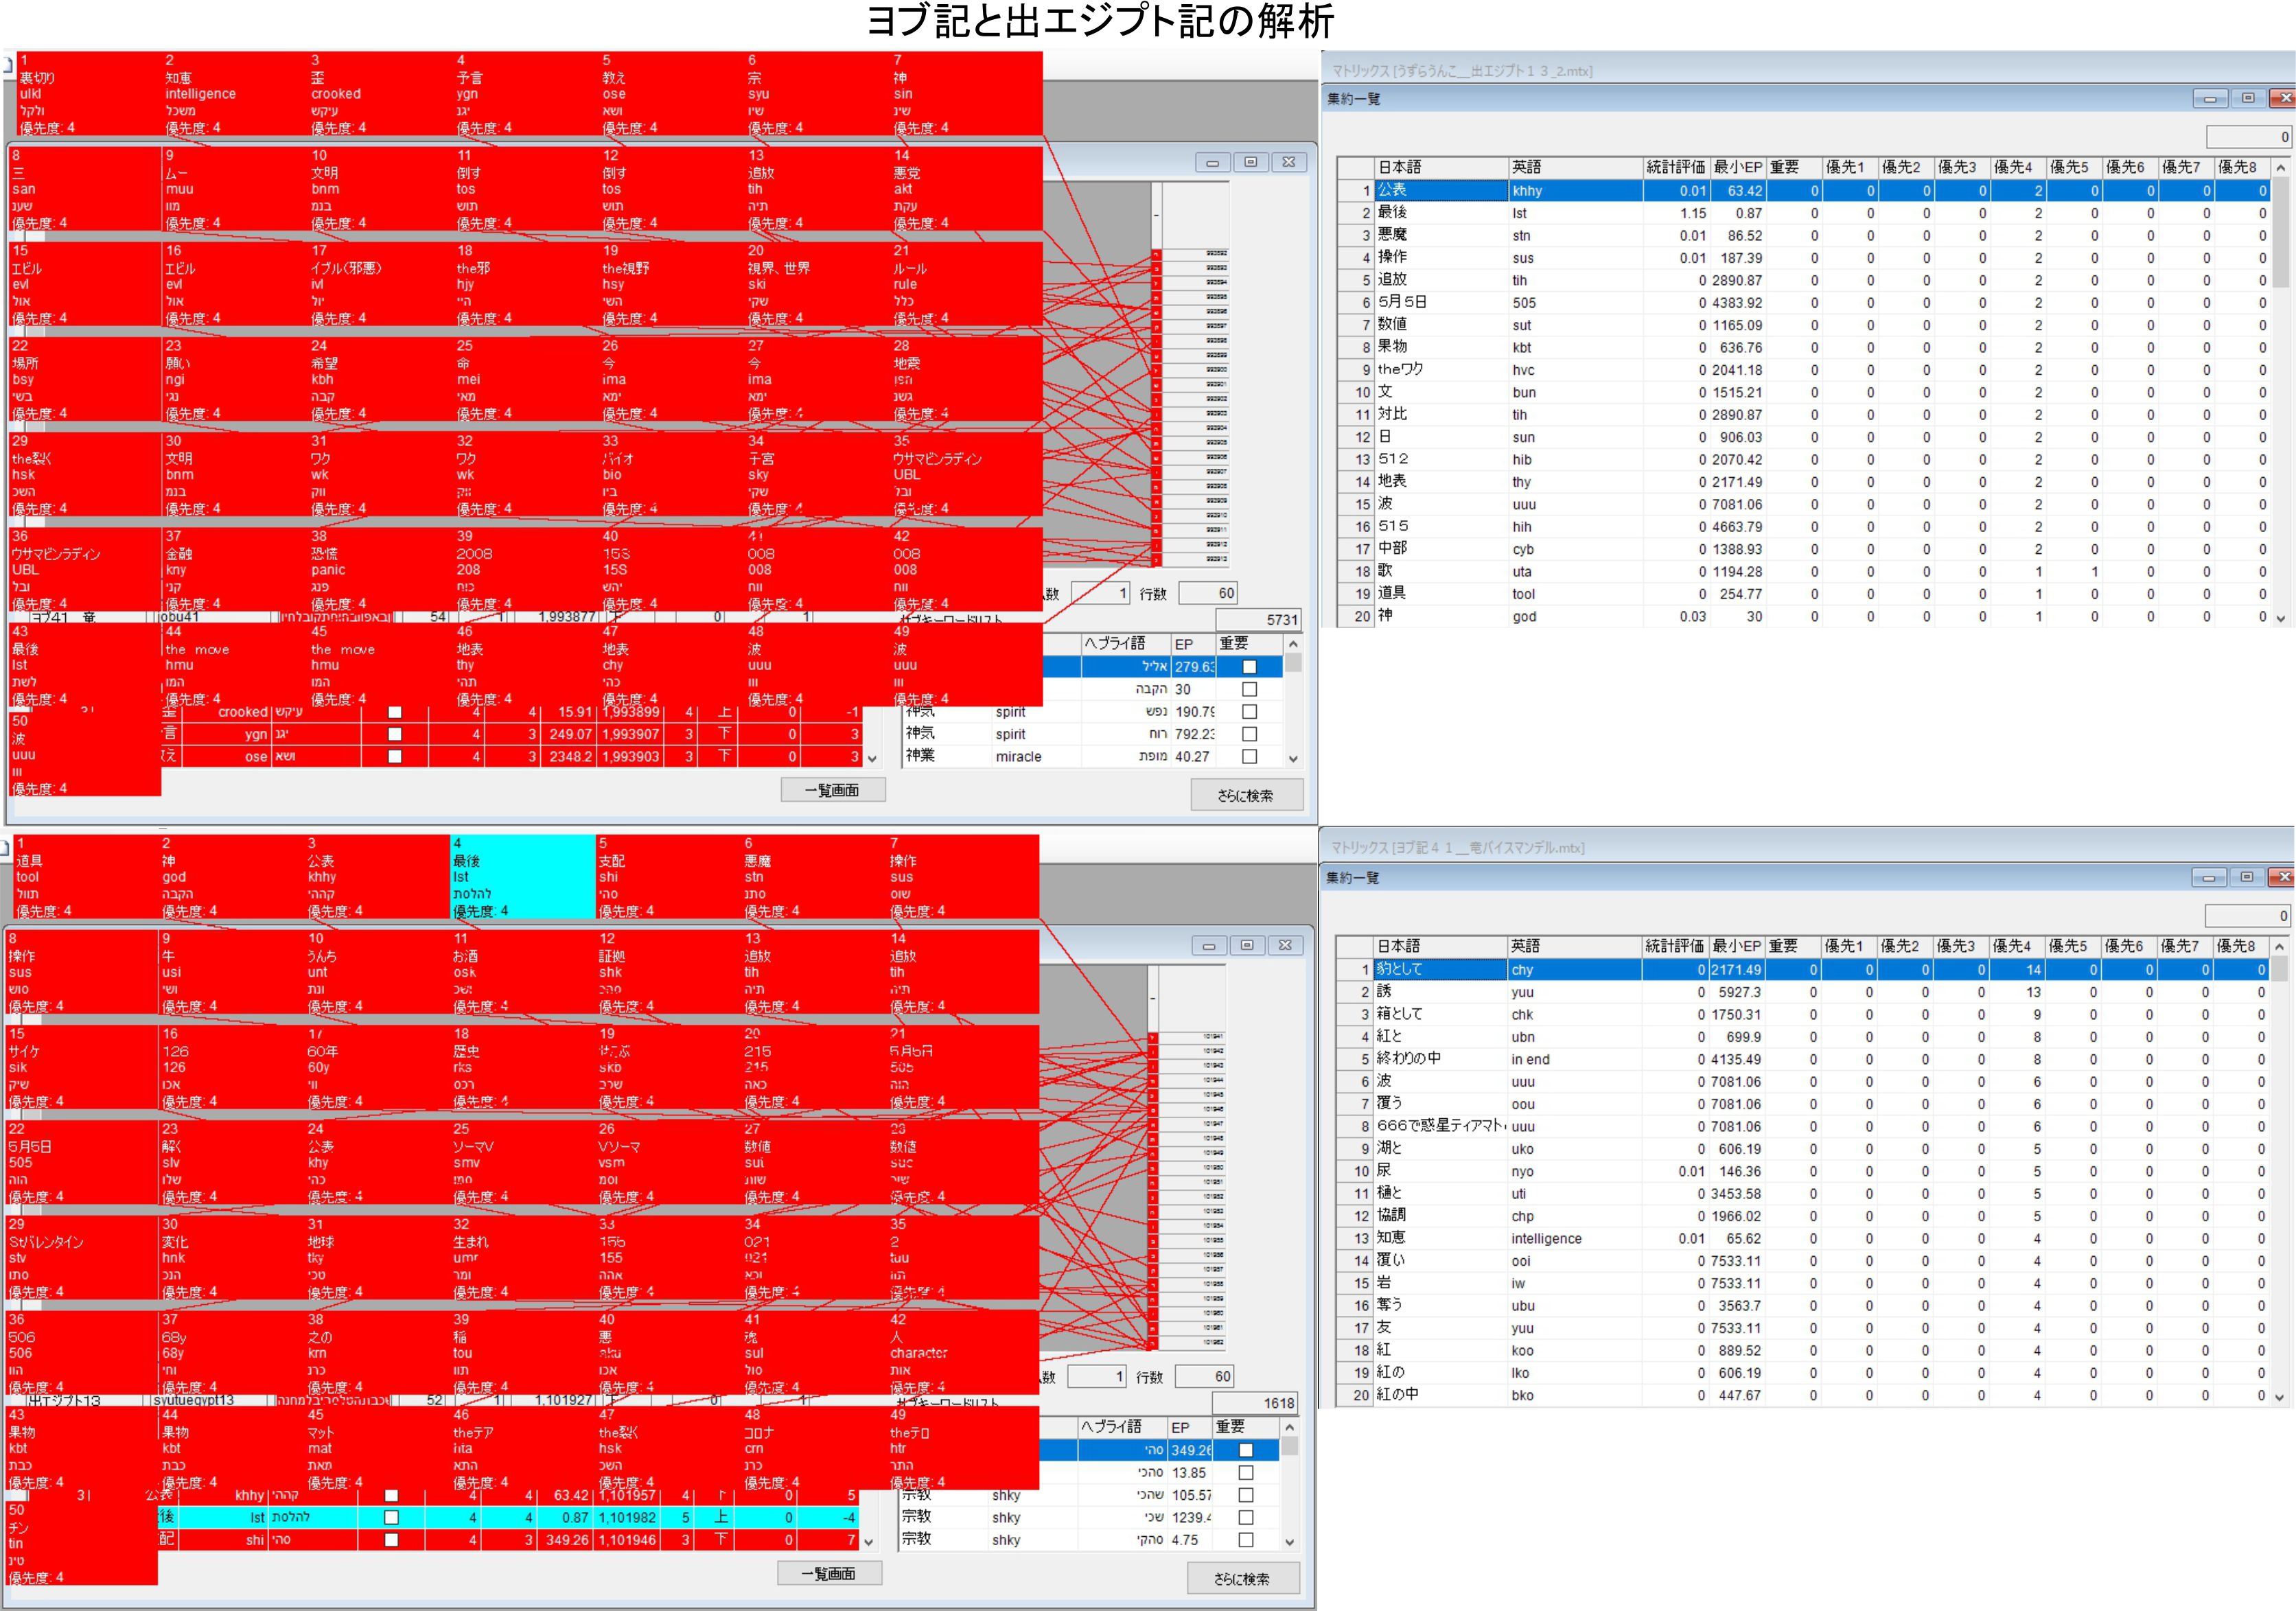
Task: Check 重要 box for EP 1239 shky row
Action: [x=1246, y=1517]
